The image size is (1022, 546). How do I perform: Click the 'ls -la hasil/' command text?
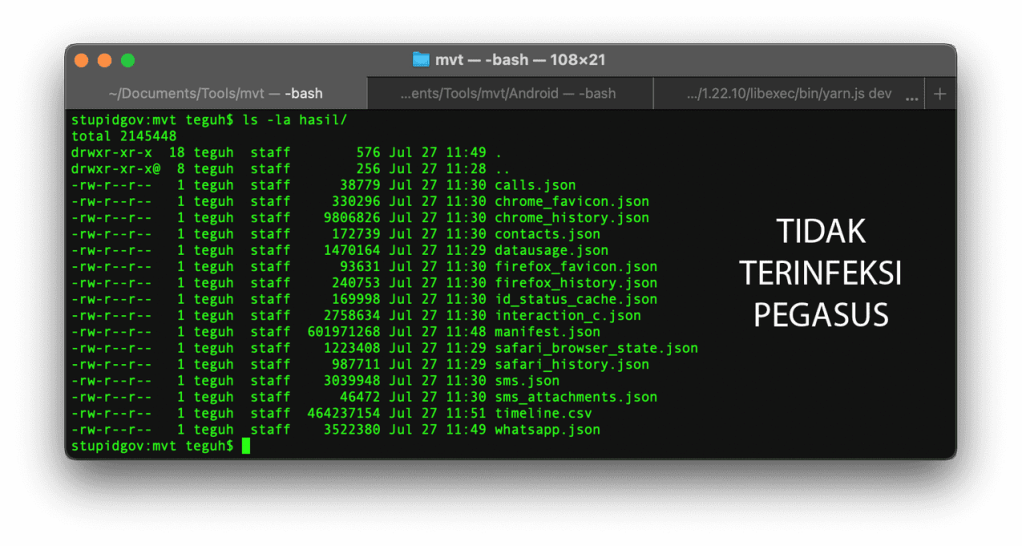tap(295, 120)
